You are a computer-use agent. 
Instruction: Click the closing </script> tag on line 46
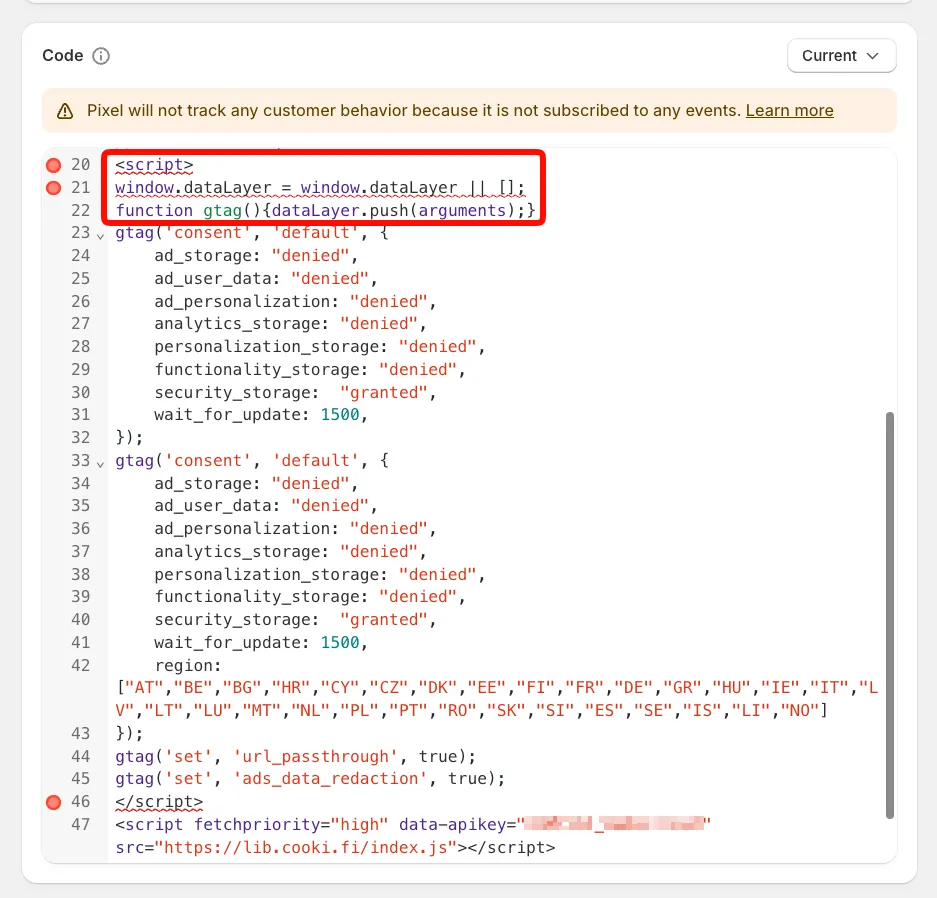pos(159,802)
